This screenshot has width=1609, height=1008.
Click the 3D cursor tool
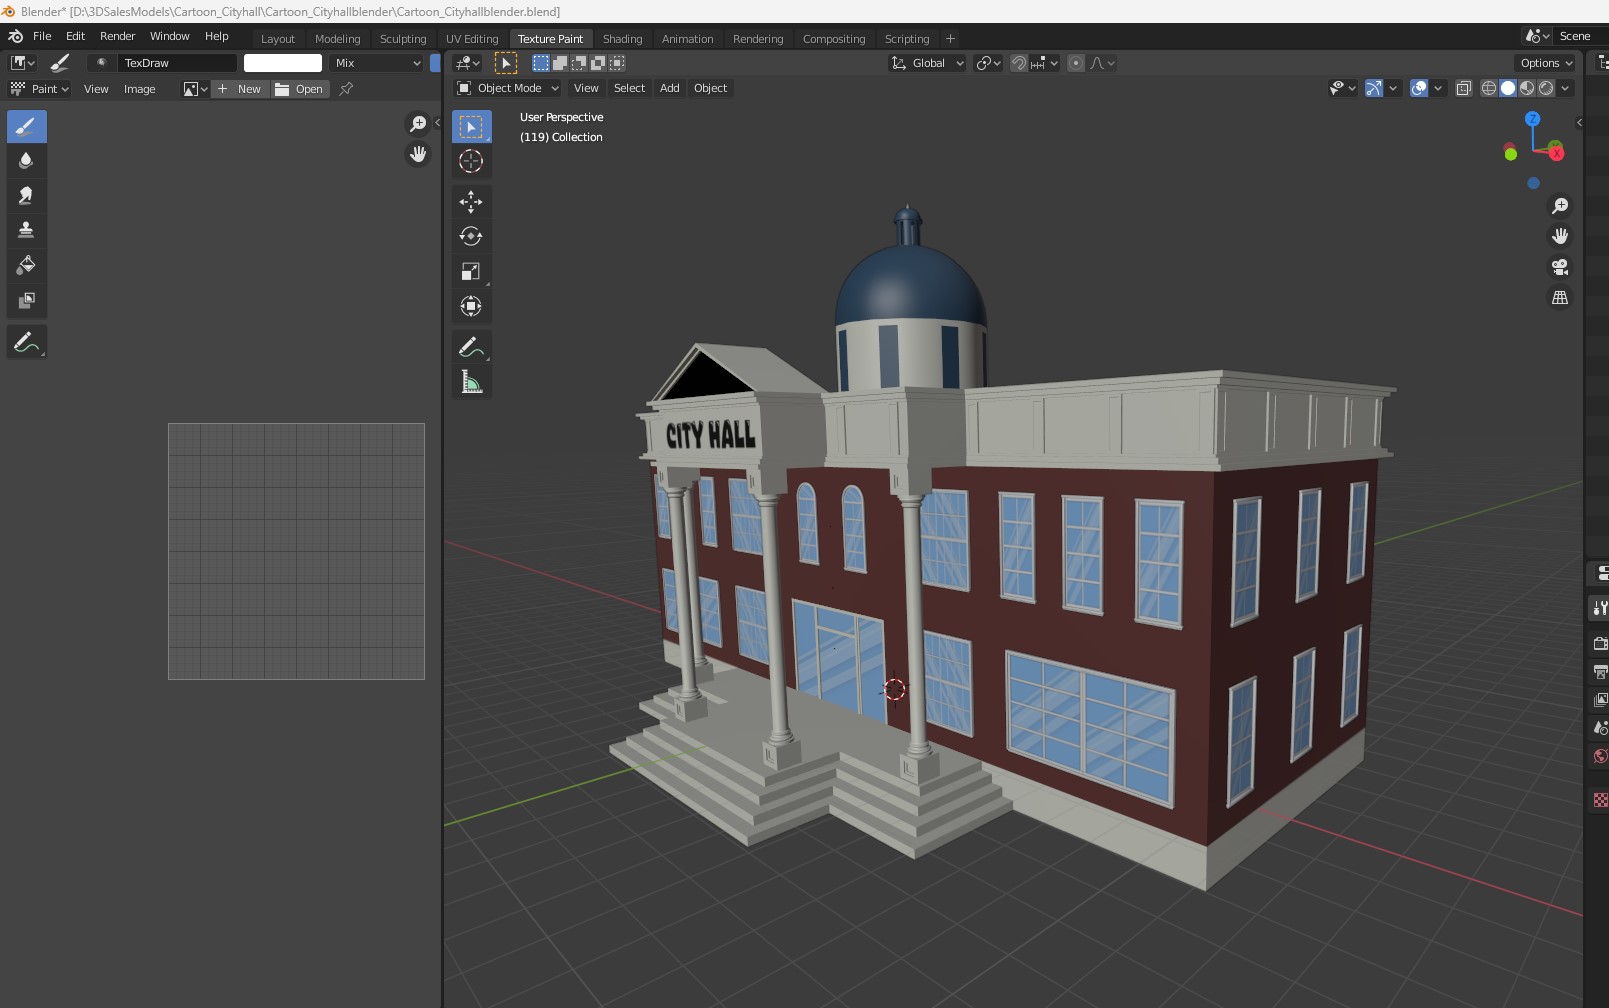471,161
